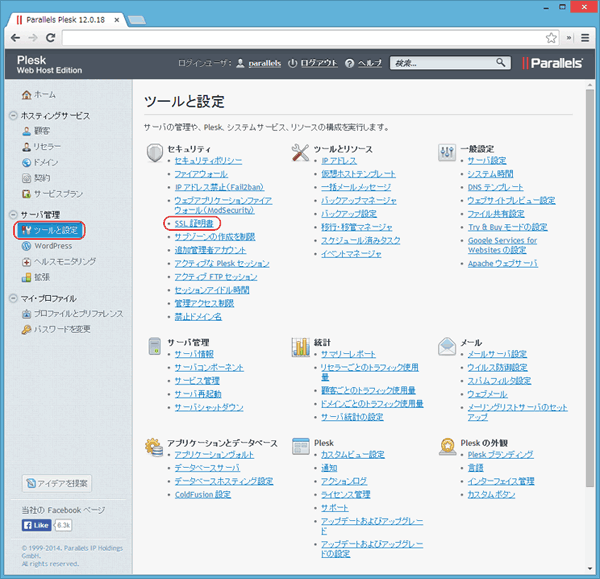
Task: Click the セキュリティ shield icon
Action: [155, 153]
